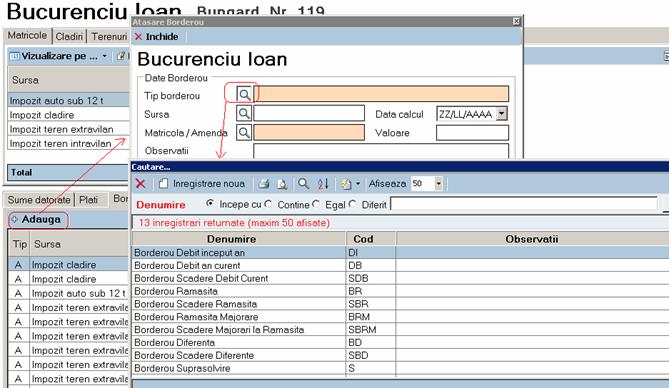Switch to the Cladiri tab
The width and height of the screenshot is (669, 388).
point(69,37)
